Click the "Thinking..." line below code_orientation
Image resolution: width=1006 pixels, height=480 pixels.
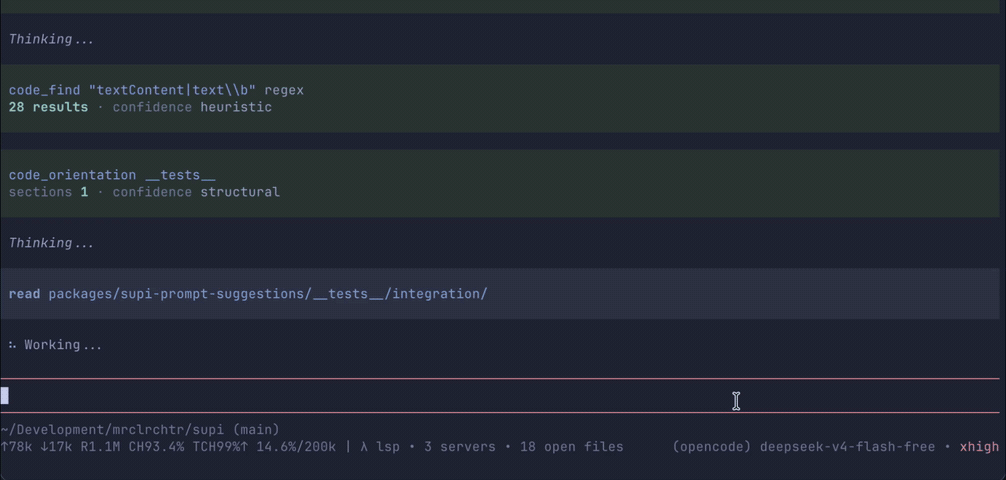pos(51,243)
